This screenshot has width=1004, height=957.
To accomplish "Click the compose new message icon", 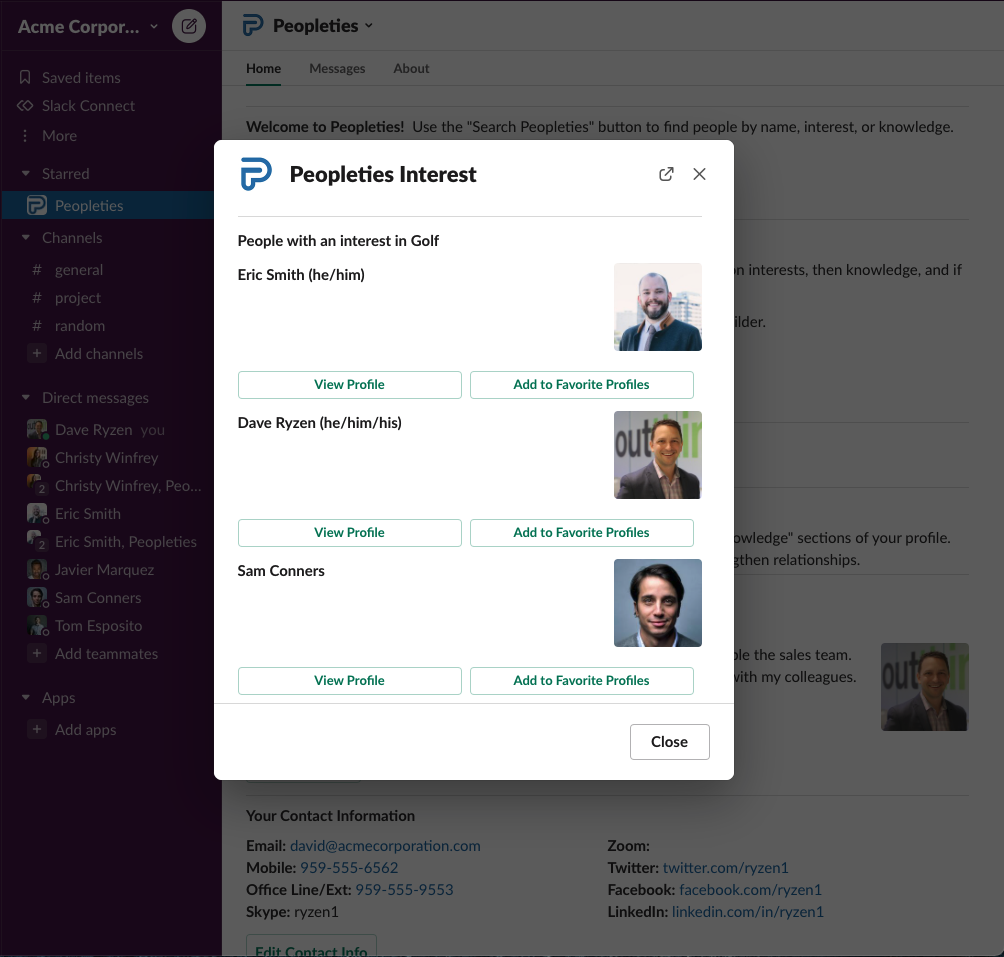I will click(189, 26).
